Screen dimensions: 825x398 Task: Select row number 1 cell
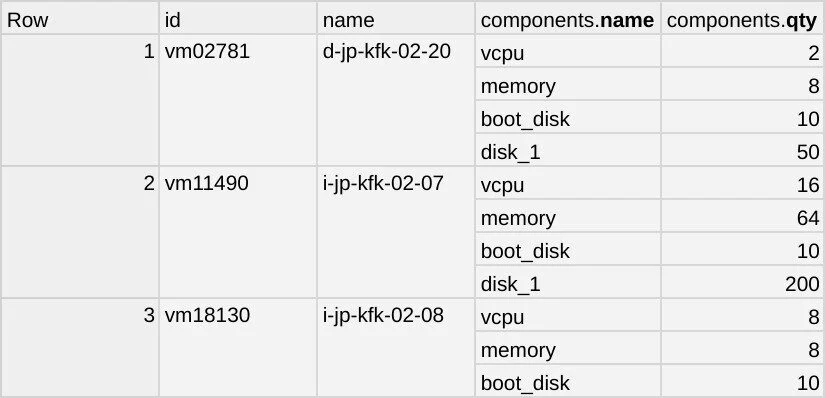click(x=79, y=100)
